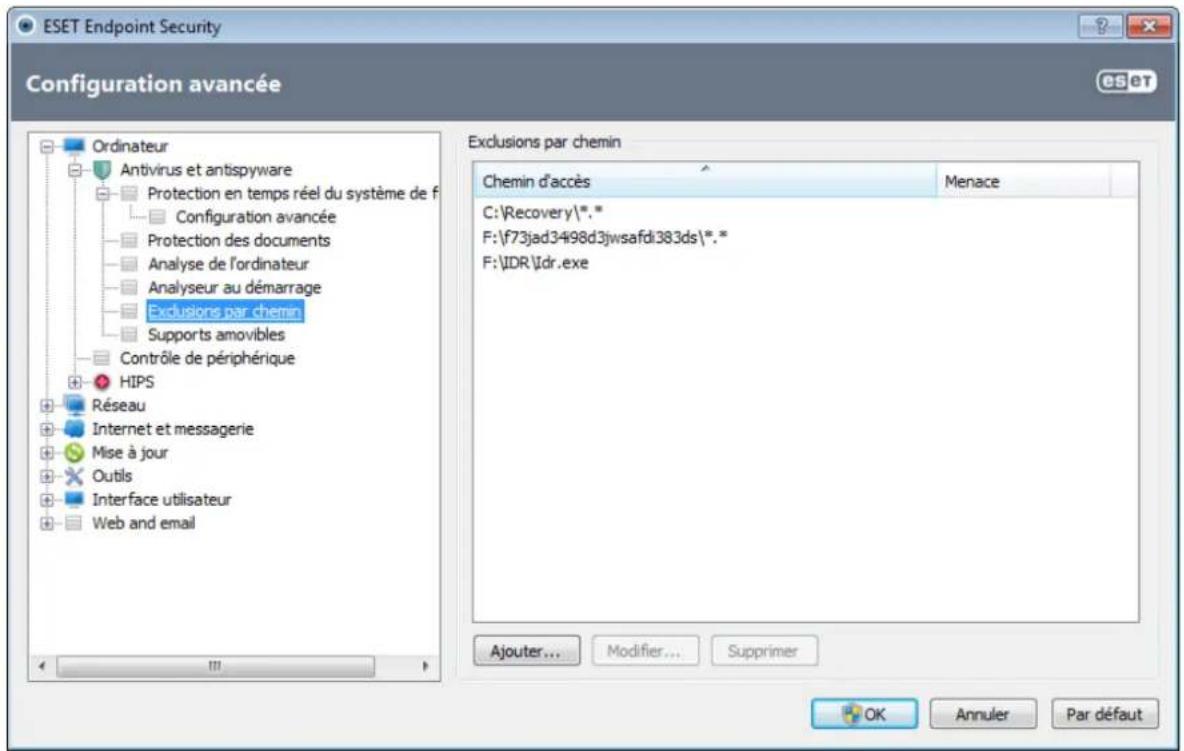Click the Protection des documents page icon

pos(129,241)
